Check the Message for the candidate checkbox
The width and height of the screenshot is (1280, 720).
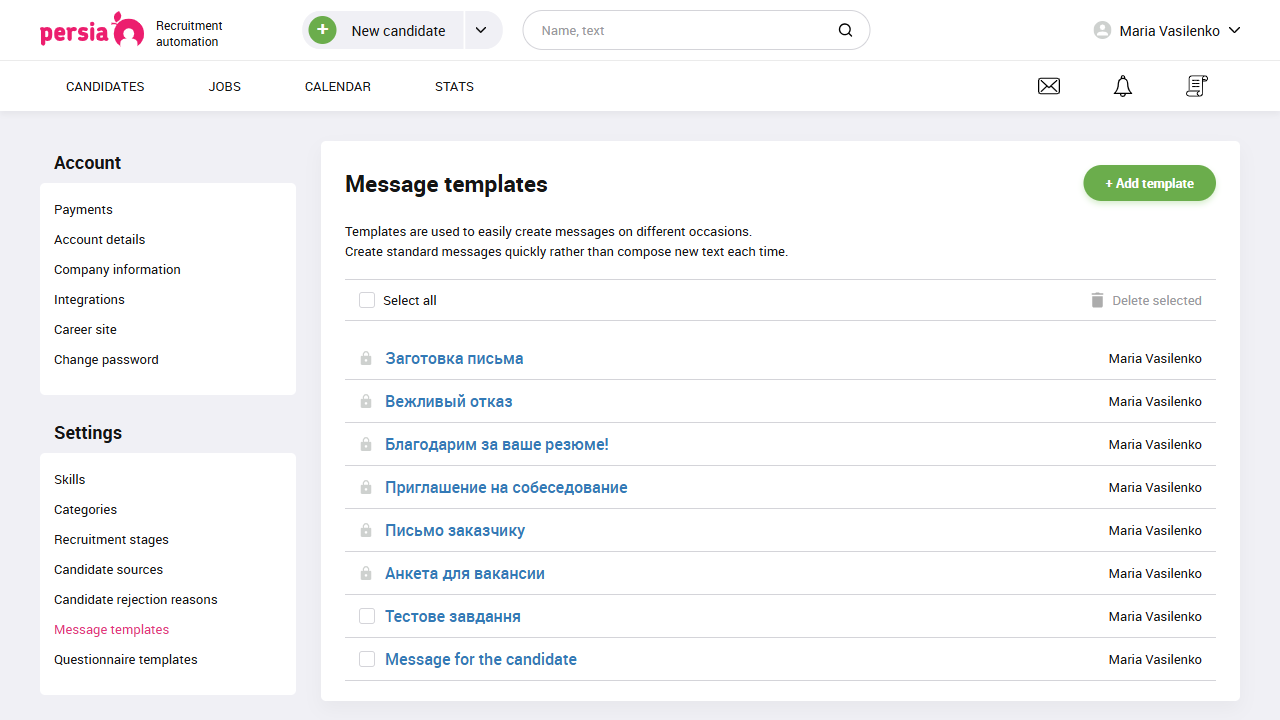pos(366,659)
